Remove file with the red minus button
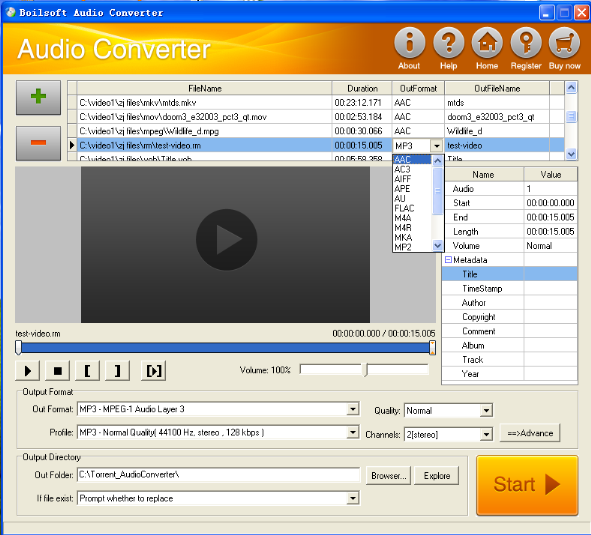Image resolution: width=591 pixels, height=535 pixels. (38, 143)
